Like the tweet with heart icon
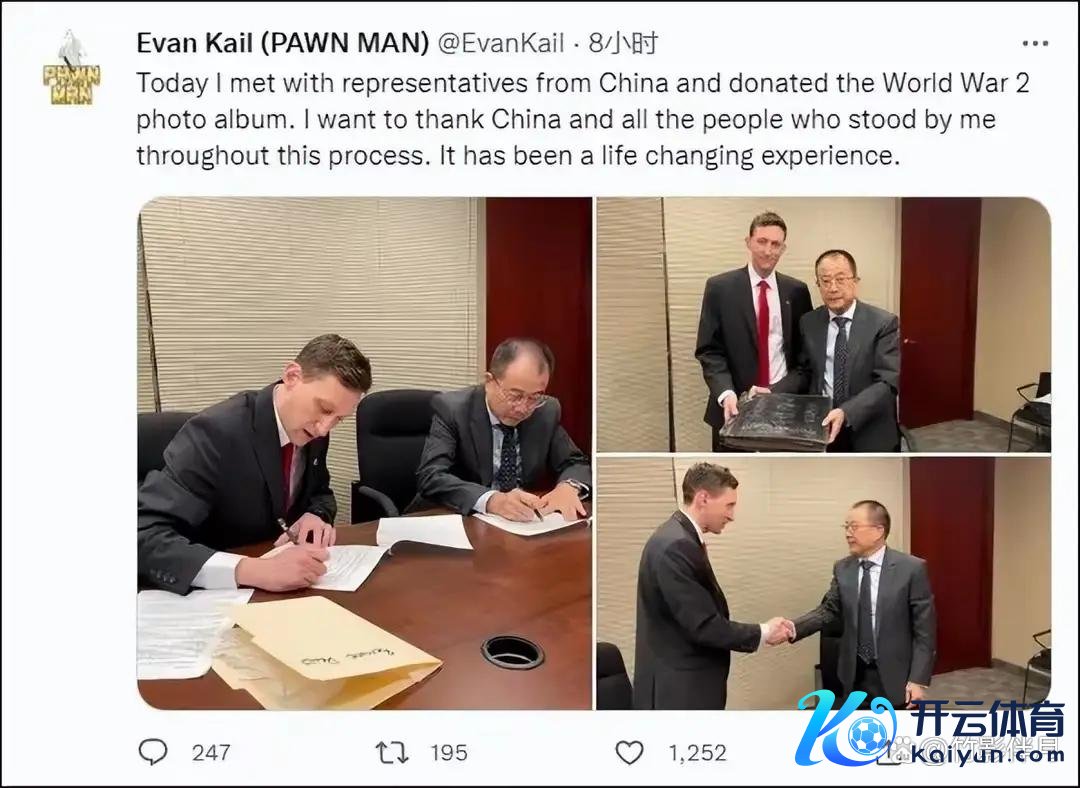 pos(629,753)
